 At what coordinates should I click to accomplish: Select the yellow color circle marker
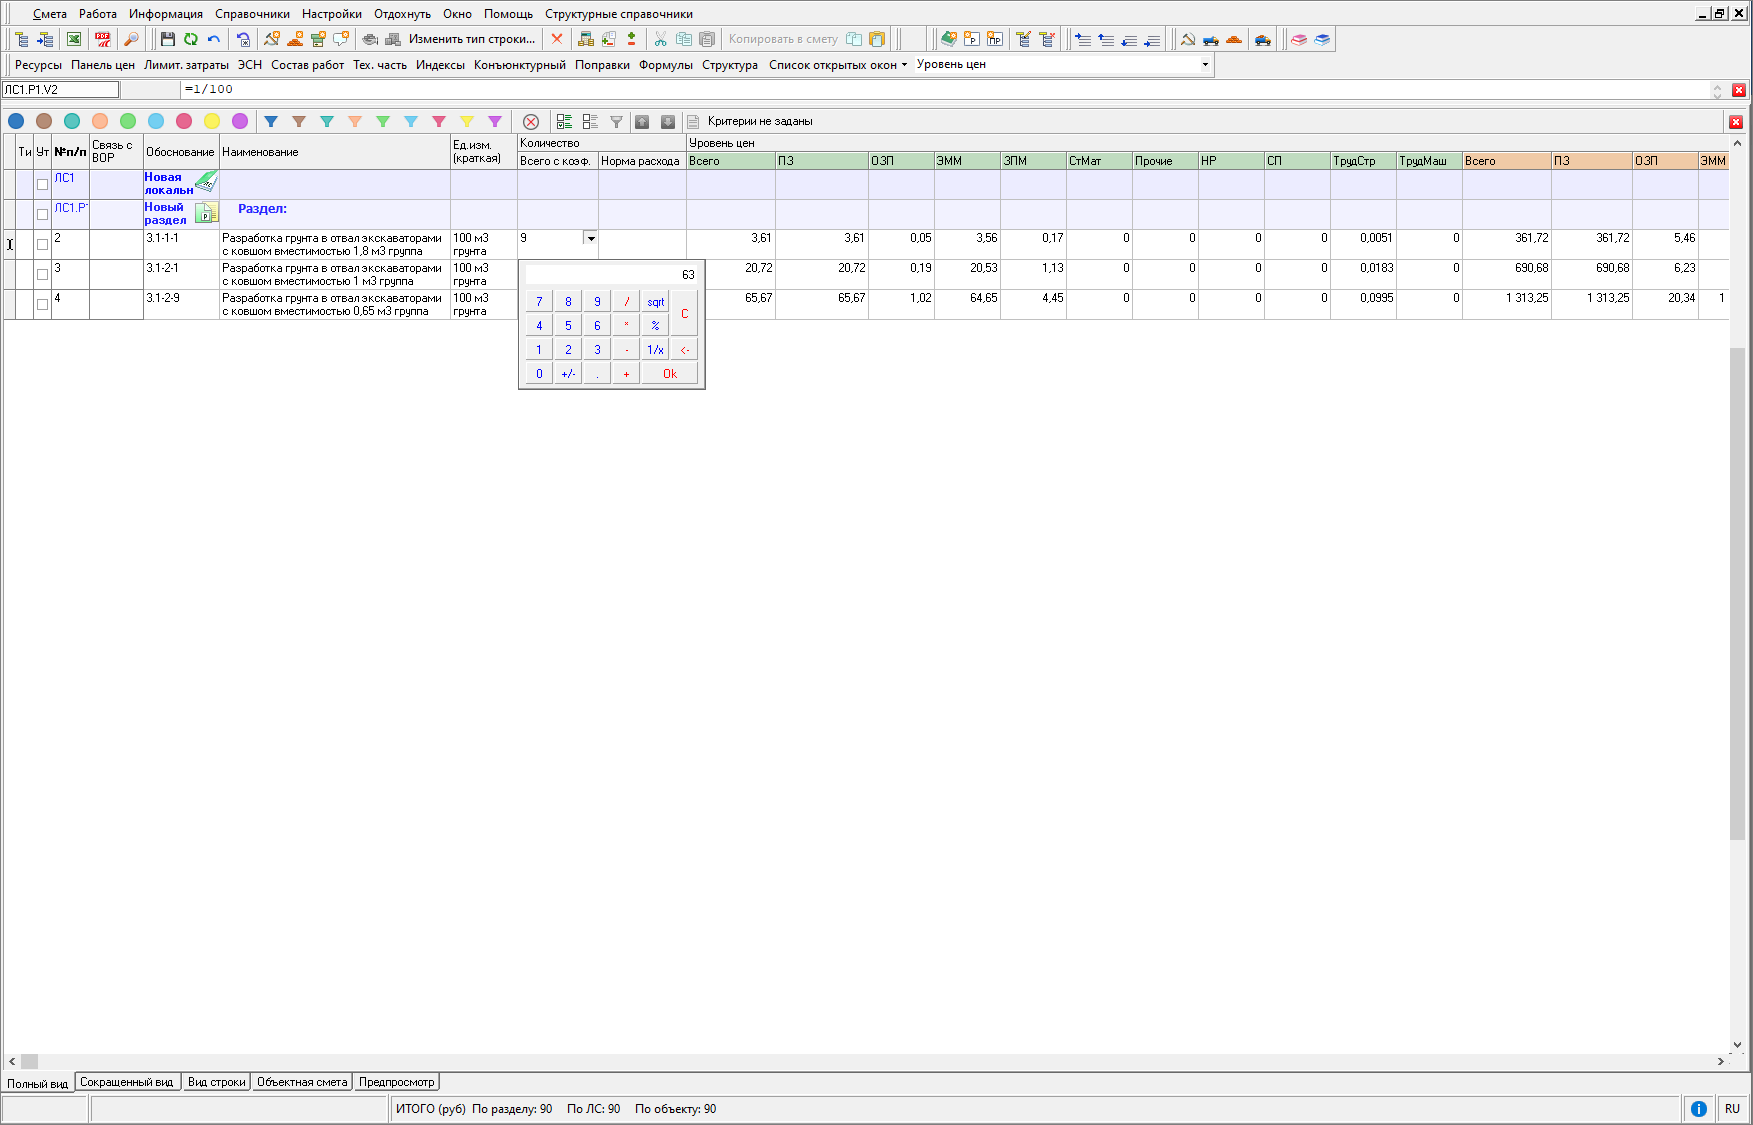(212, 121)
